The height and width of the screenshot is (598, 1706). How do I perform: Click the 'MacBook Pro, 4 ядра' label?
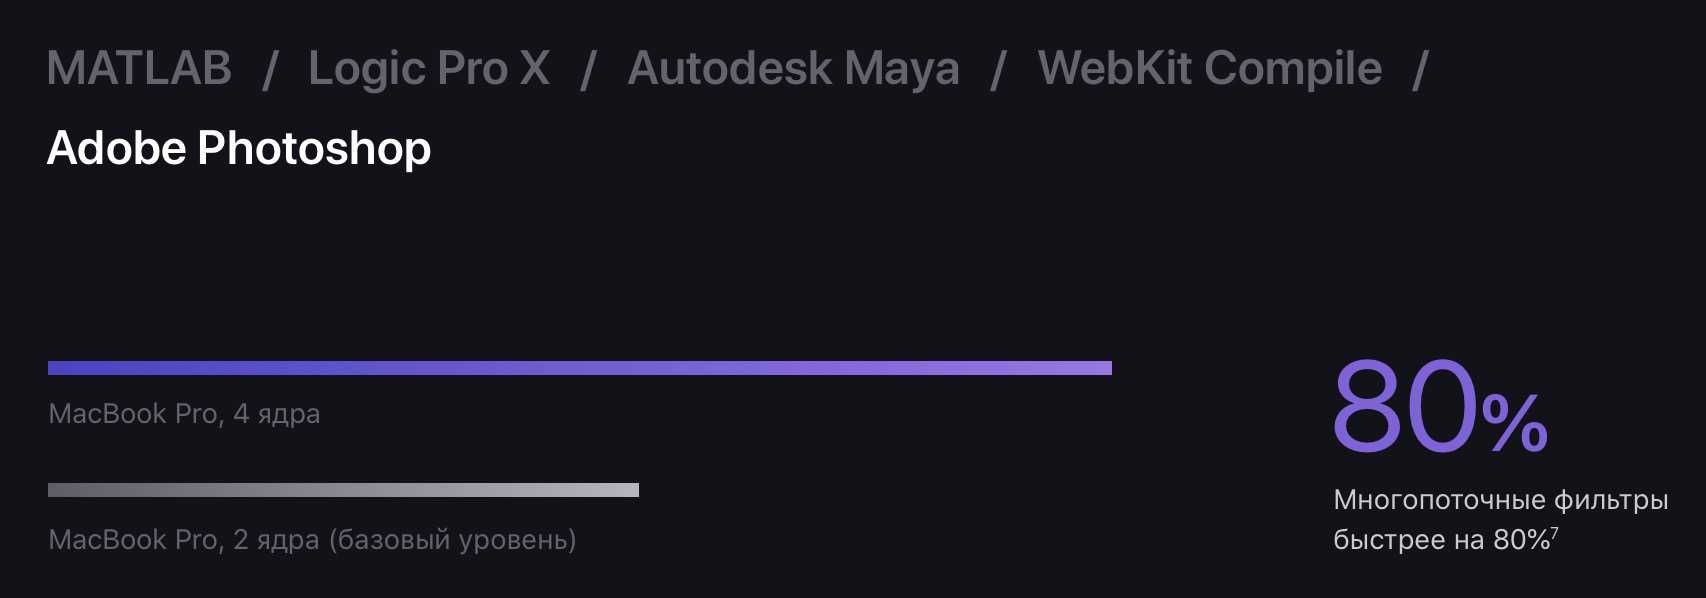[x=184, y=414]
